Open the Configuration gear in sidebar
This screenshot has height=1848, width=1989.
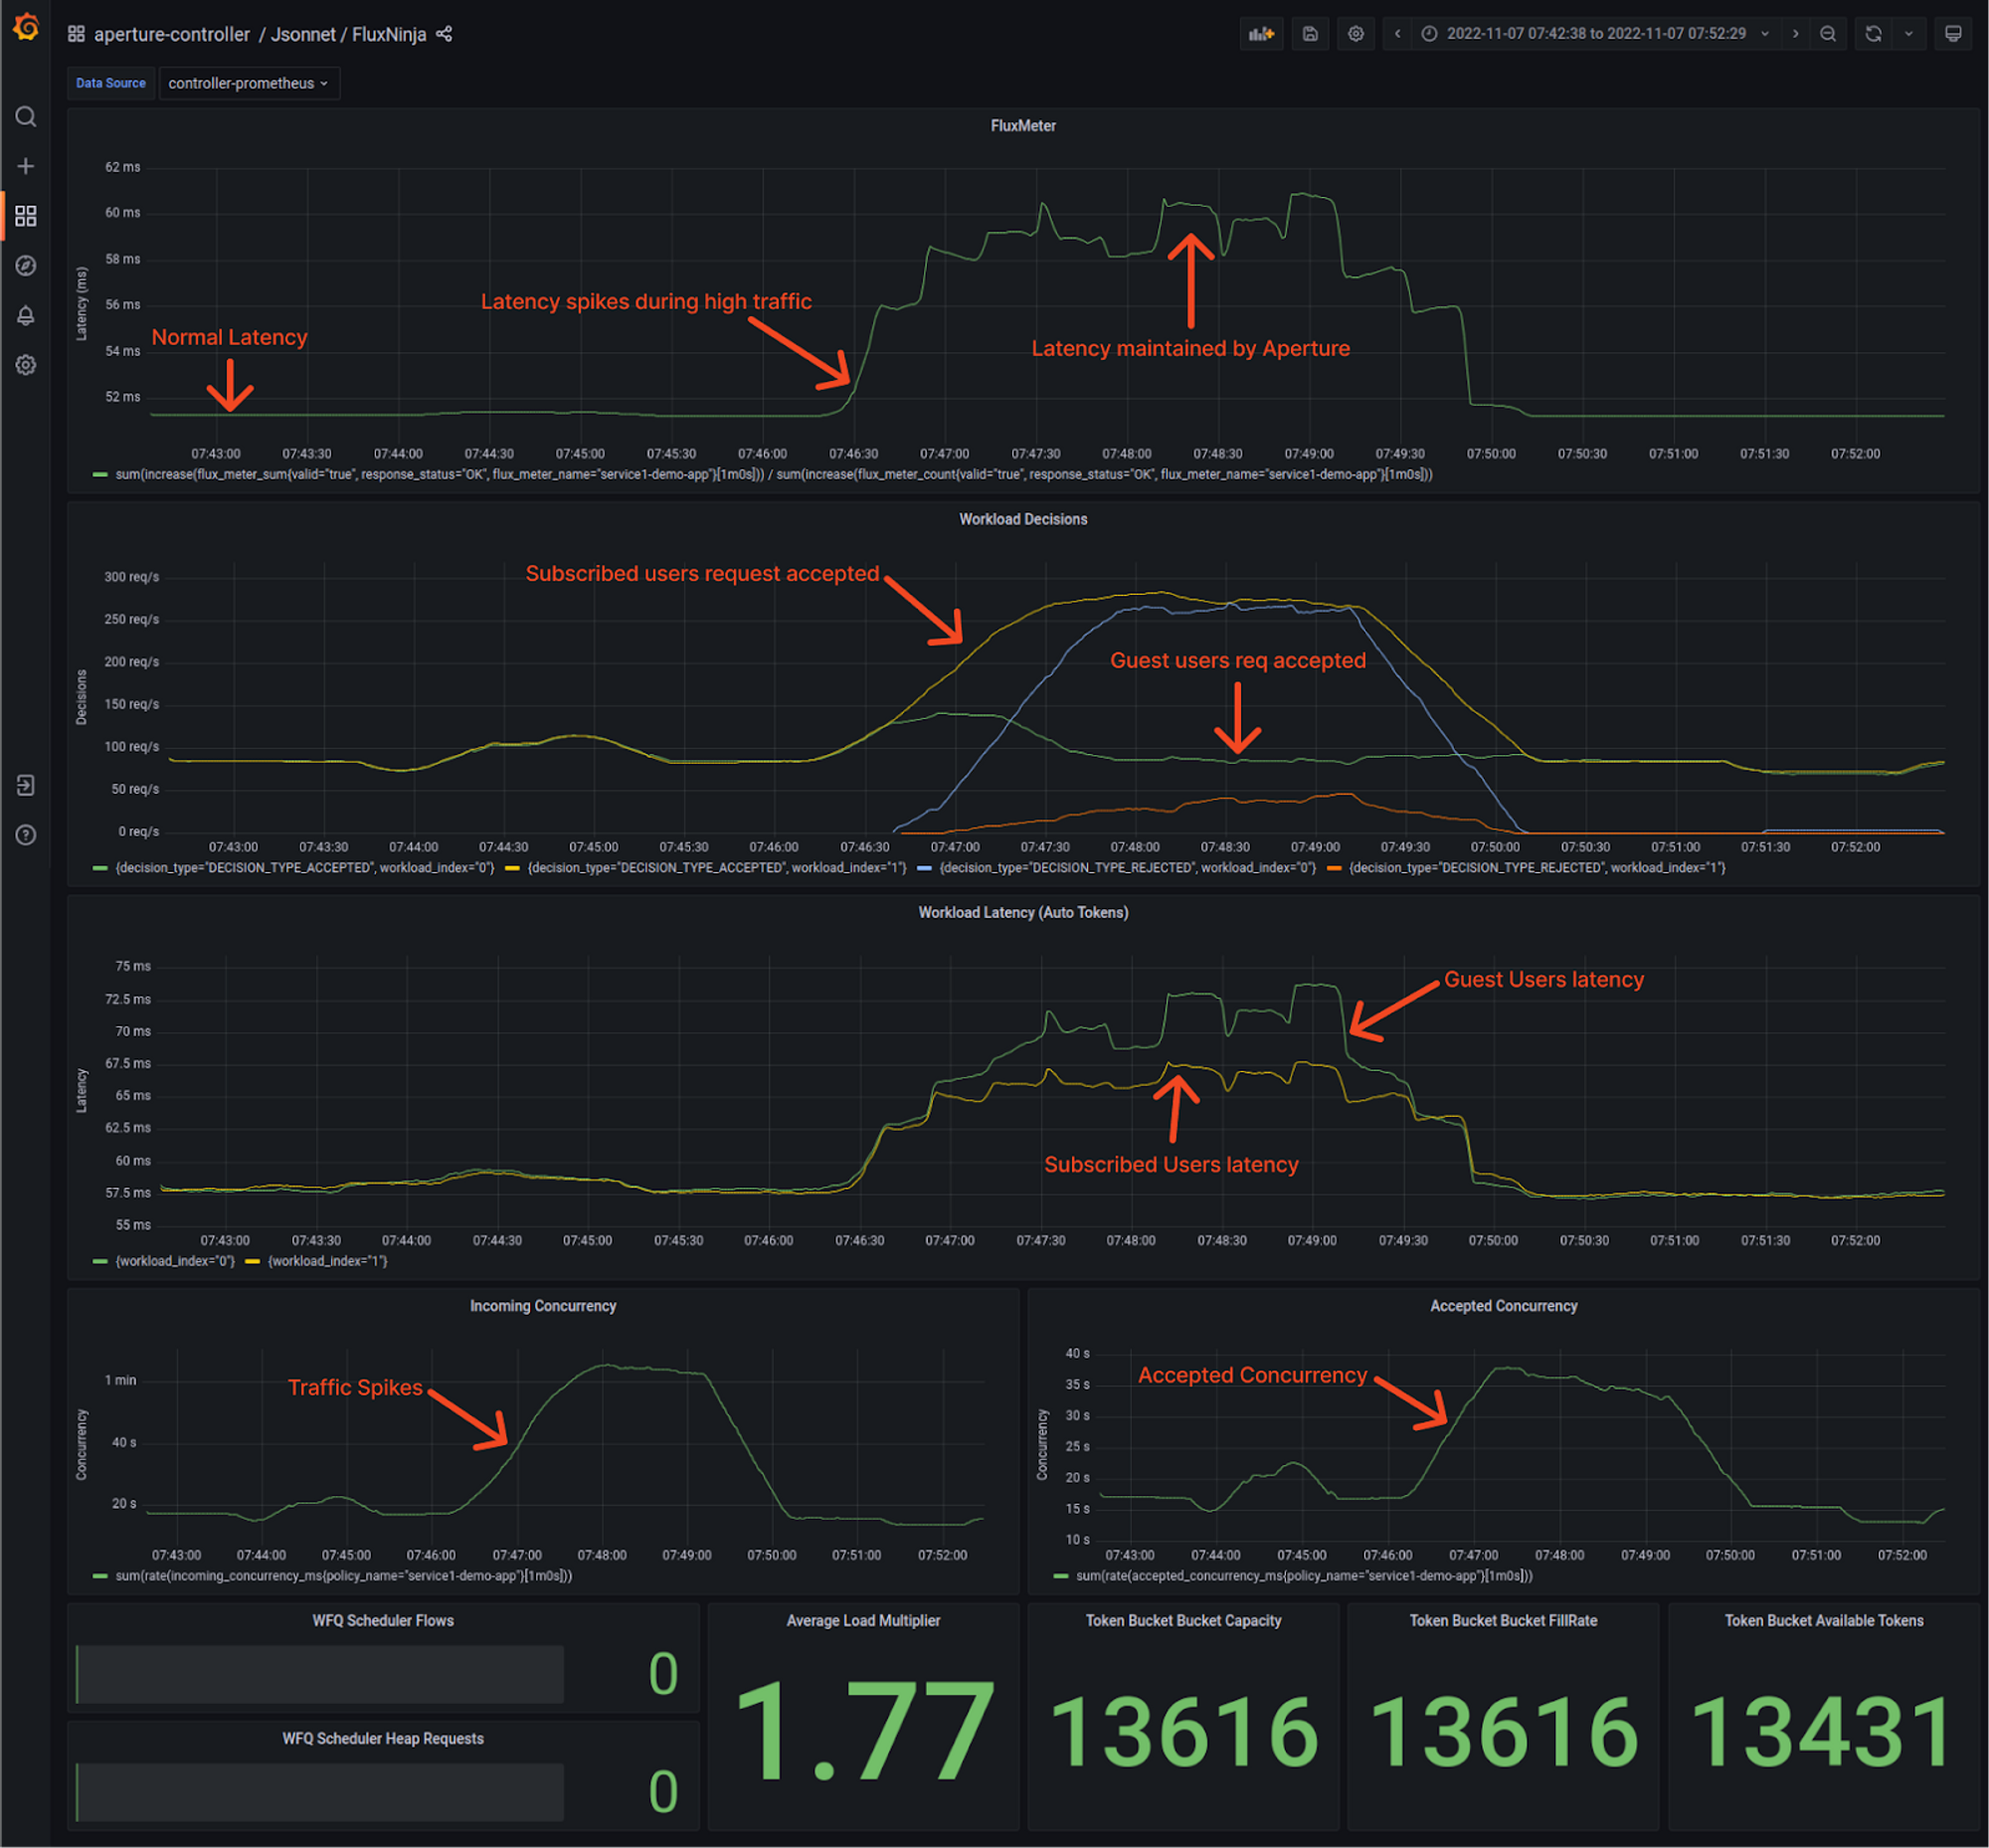(26, 365)
